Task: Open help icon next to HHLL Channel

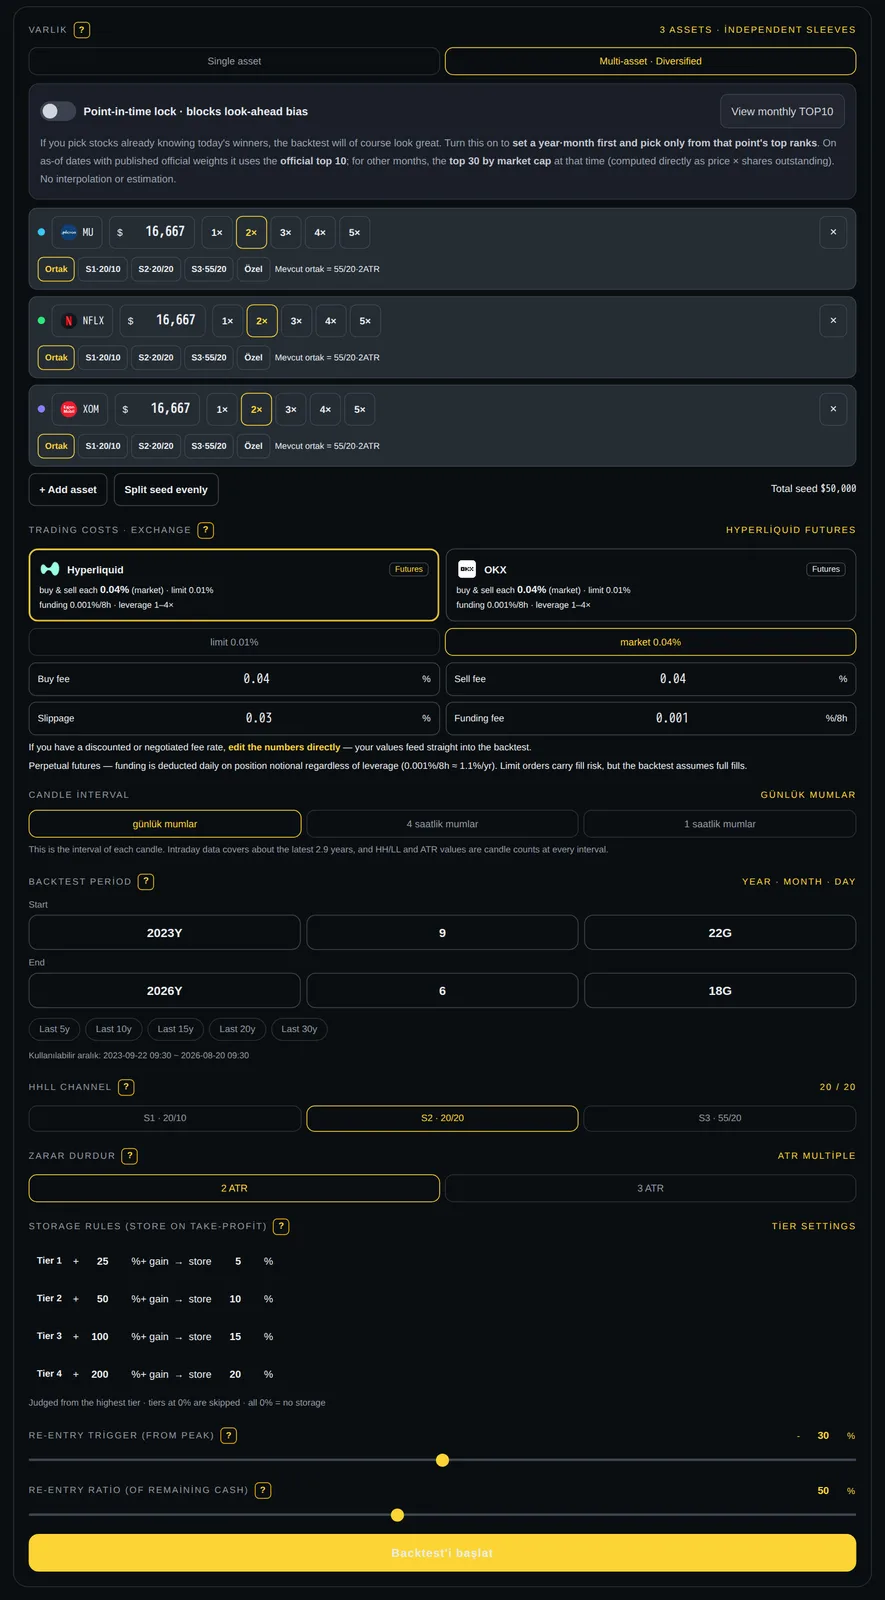Action: (x=126, y=1087)
